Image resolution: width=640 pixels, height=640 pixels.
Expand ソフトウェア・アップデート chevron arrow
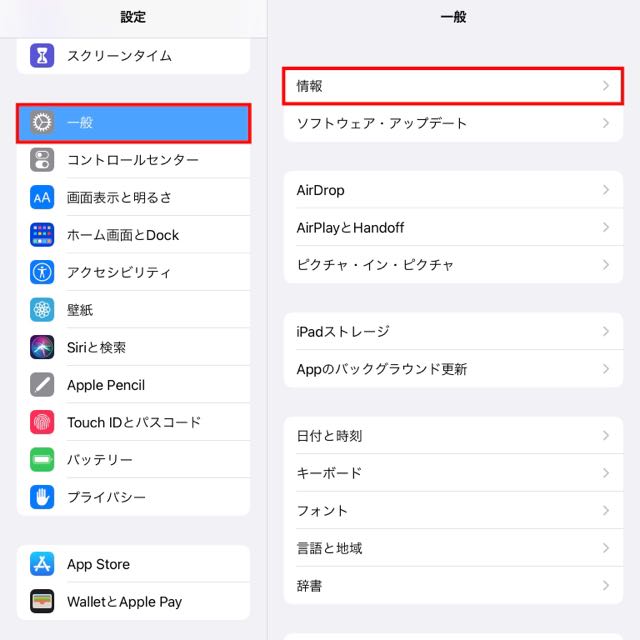point(606,123)
